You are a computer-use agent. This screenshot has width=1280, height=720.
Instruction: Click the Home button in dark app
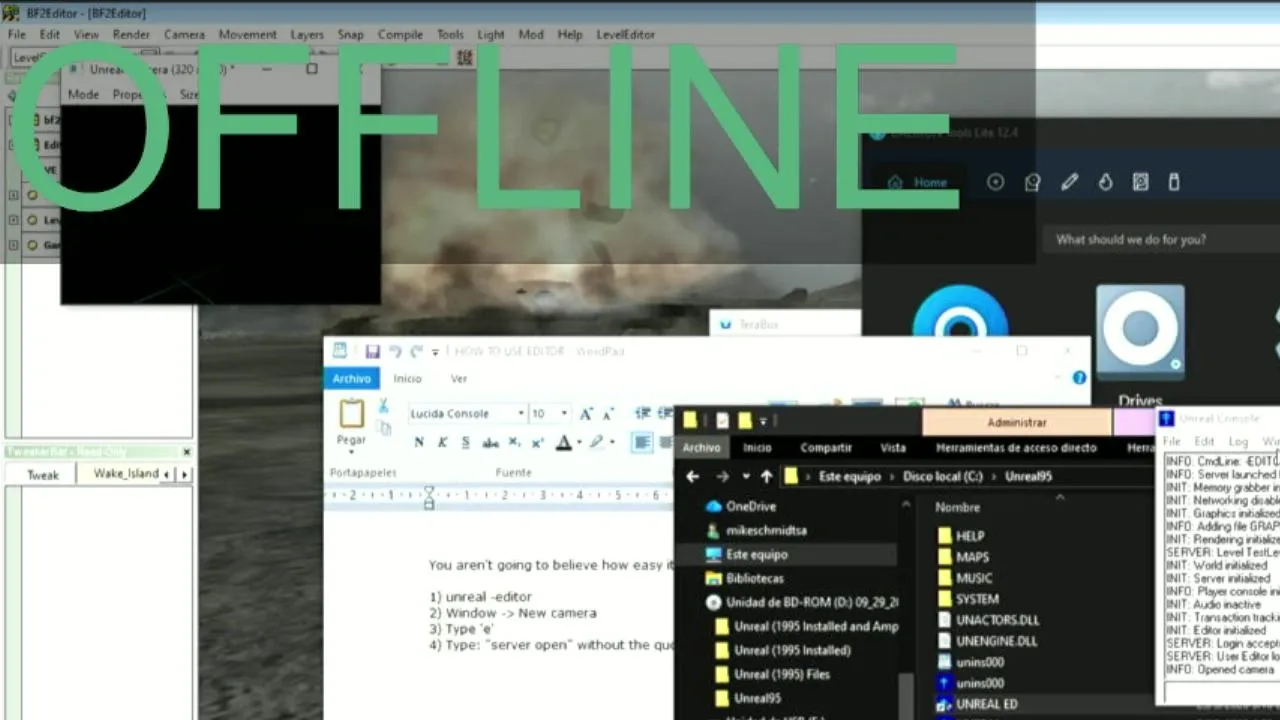tap(917, 182)
